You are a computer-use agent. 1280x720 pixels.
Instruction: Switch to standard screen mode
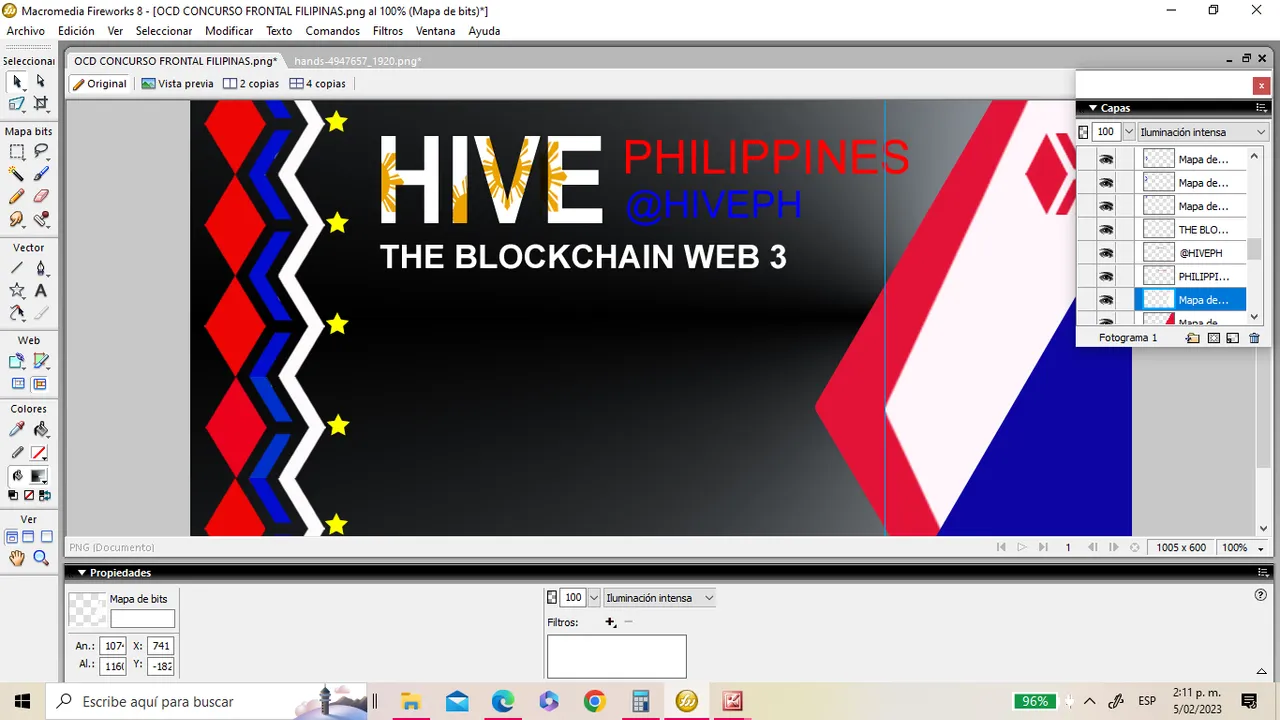tap(13, 537)
